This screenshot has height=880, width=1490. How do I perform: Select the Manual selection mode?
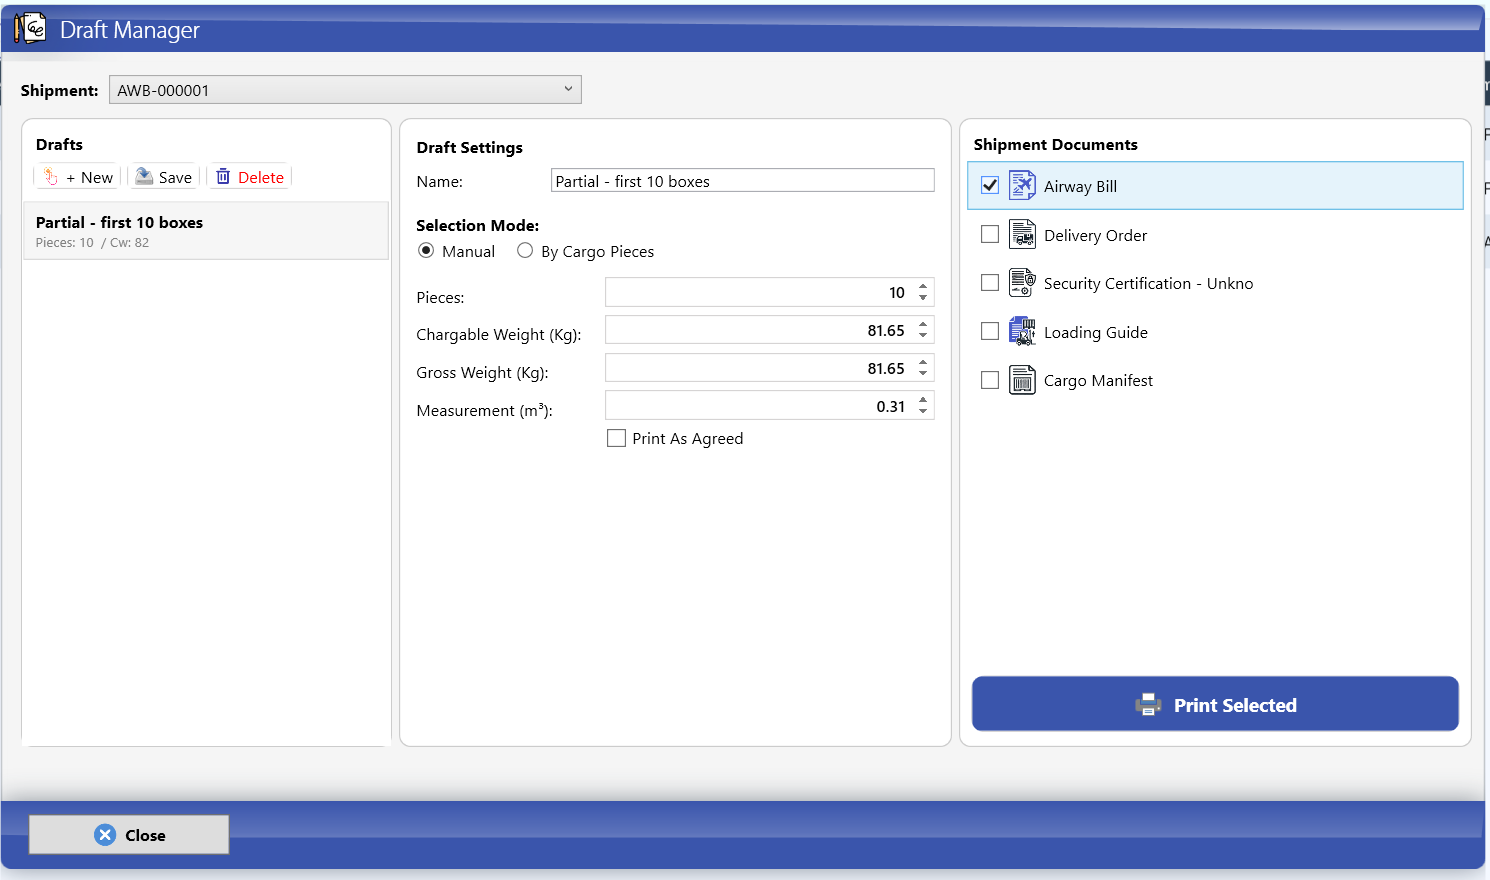(426, 251)
